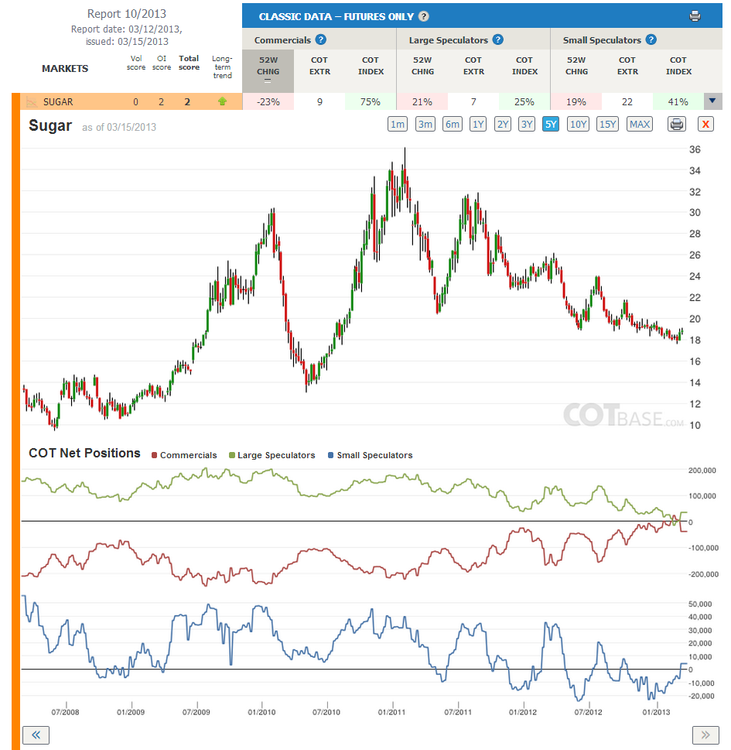Image resolution: width=731 pixels, height=750 pixels.
Task: Click the Report 10/2013 heading
Action: click(x=127, y=14)
